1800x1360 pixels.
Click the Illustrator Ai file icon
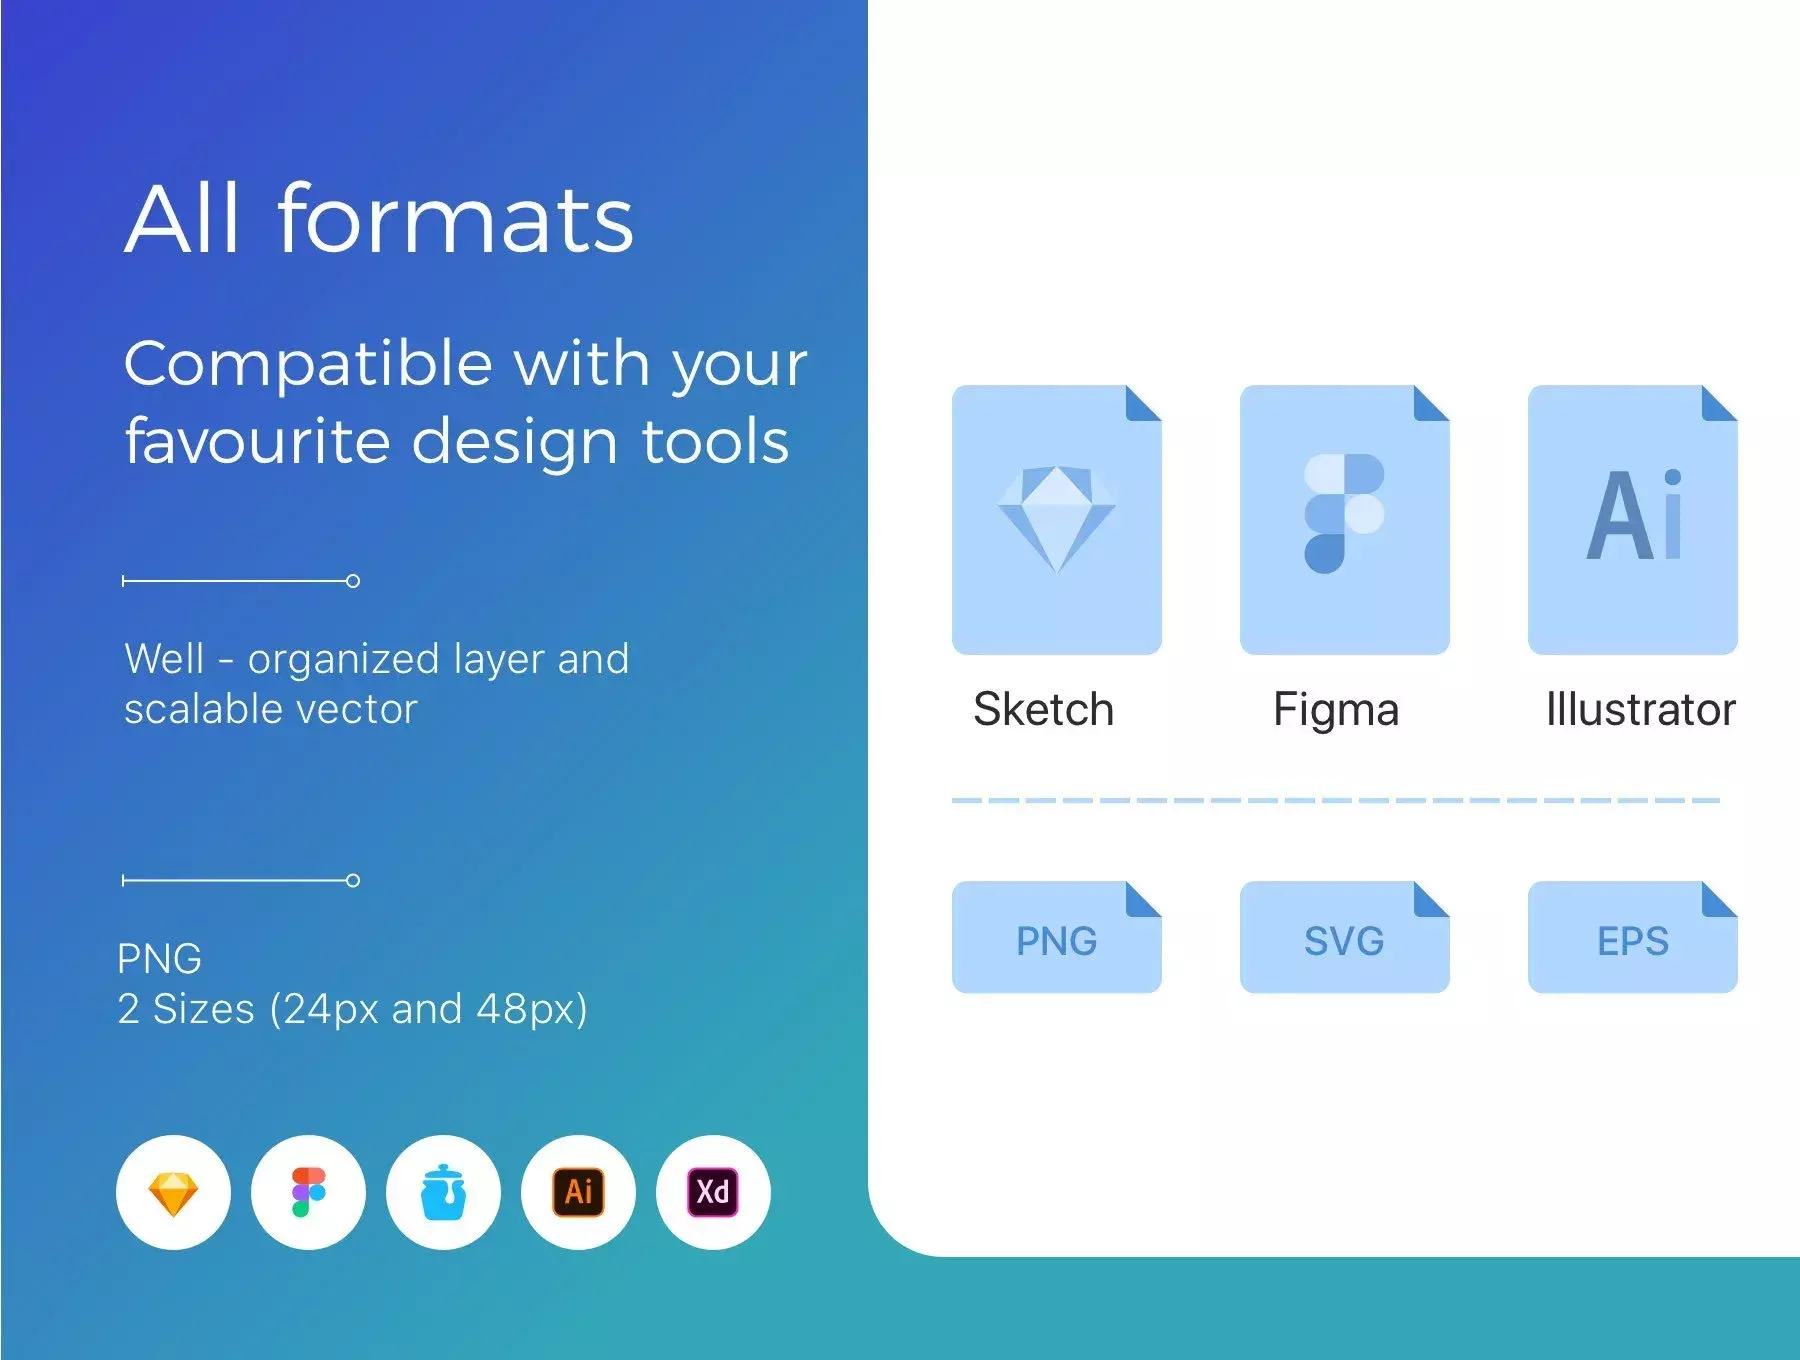point(1632,520)
